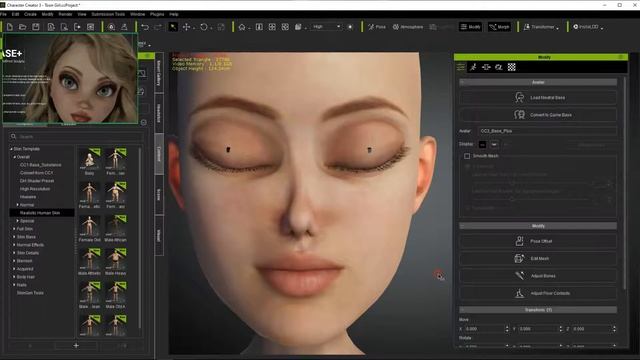Expand the Skin Base tree node
The image size is (640, 360).
point(14,237)
